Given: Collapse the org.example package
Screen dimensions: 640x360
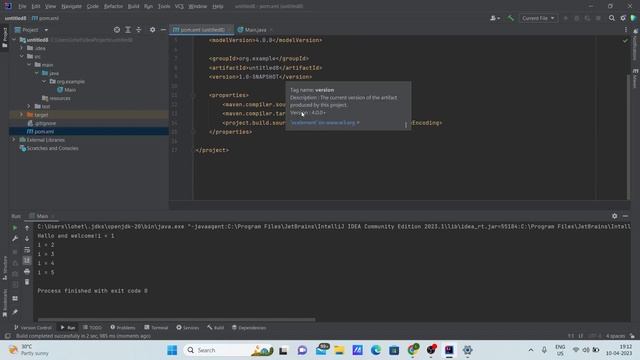Looking at the screenshot, I should tap(44, 81).
